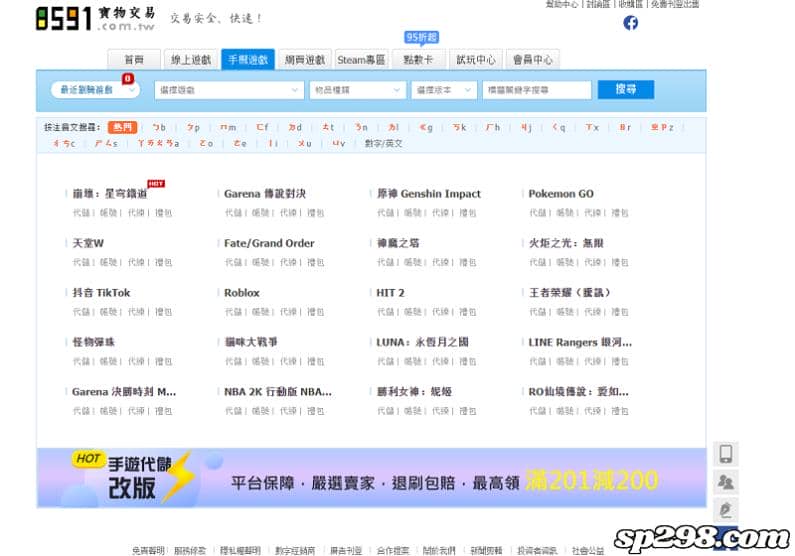Open the Garena 決勝時刻 game link
795x556 pixels.
coord(124,392)
